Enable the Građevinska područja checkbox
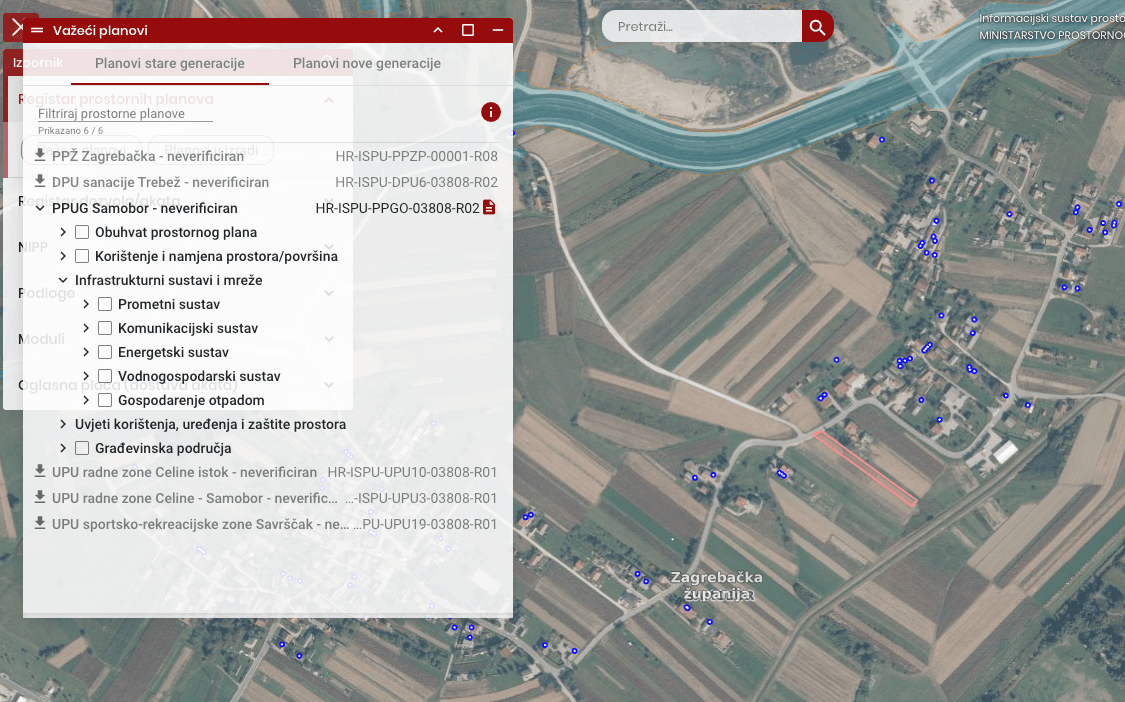The image size is (1125, 702). click(x=82, y=449)
